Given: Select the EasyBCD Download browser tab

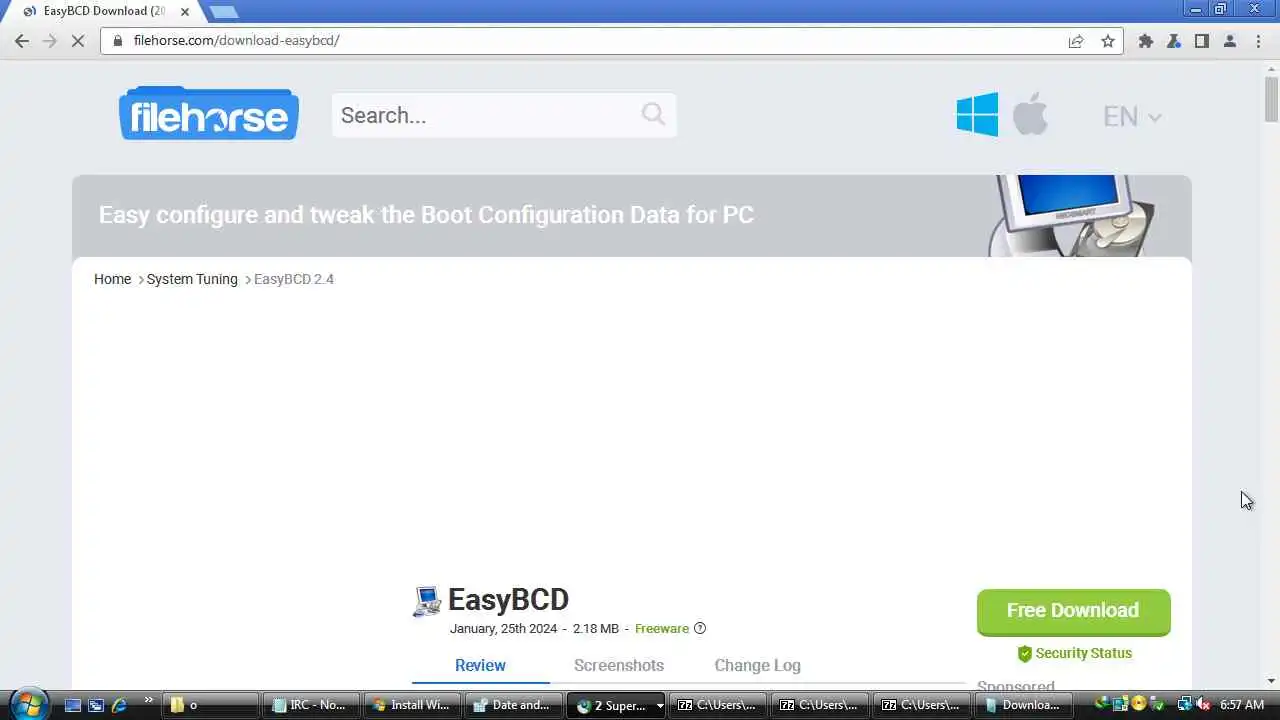Looking at the screenshot, I should click(x=105, y=12).
